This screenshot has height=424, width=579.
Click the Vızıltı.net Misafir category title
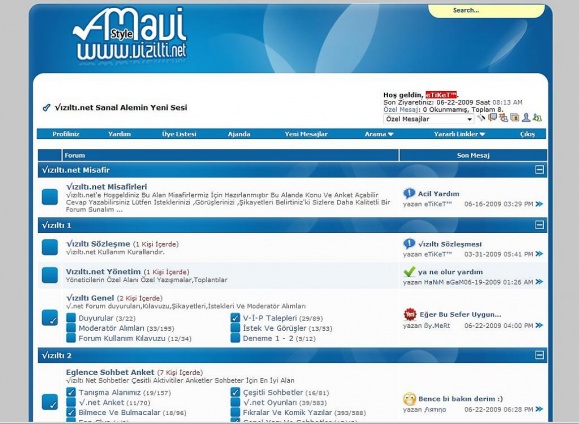click(x=76, y=170)
